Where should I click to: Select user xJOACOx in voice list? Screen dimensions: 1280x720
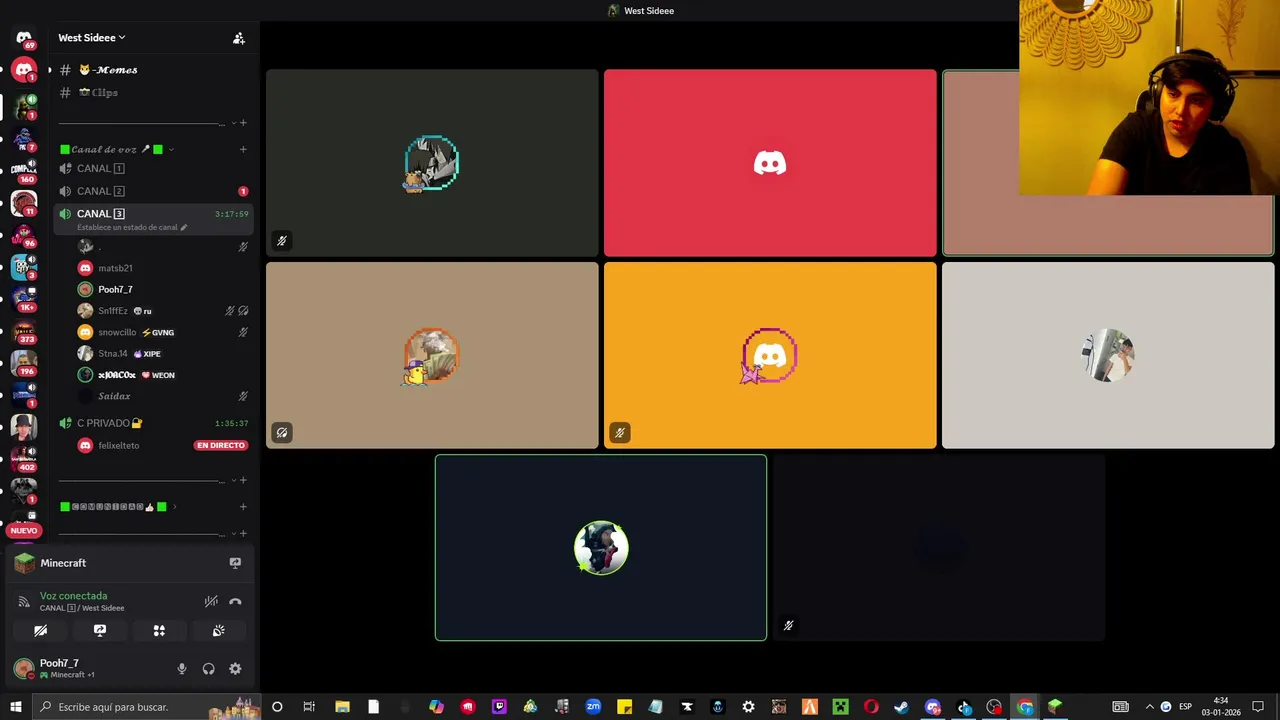(x=116, y=375)
